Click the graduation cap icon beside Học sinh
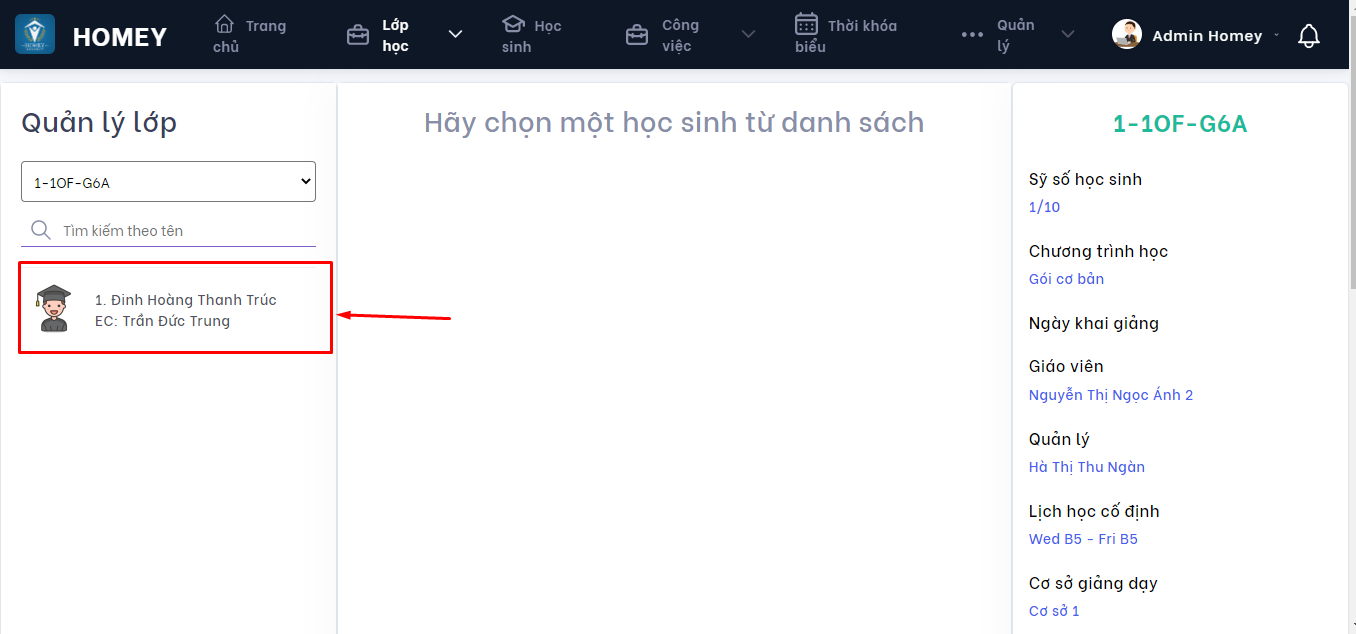The image size is (1356, 634). coord(514,26)
